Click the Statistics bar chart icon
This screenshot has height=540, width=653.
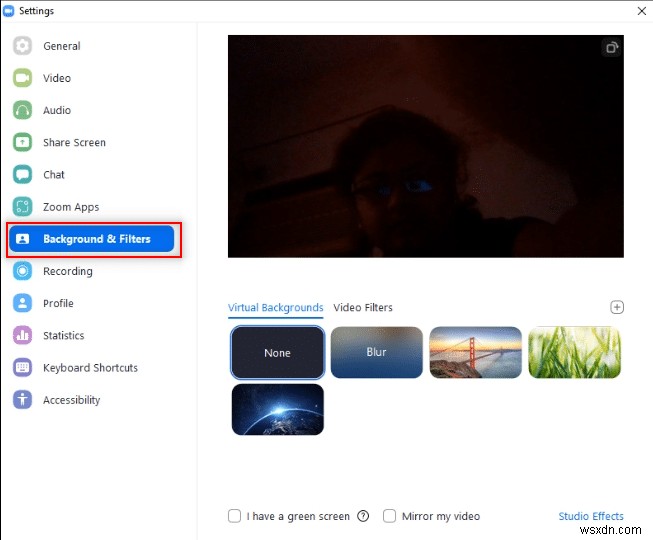(22, 335)
